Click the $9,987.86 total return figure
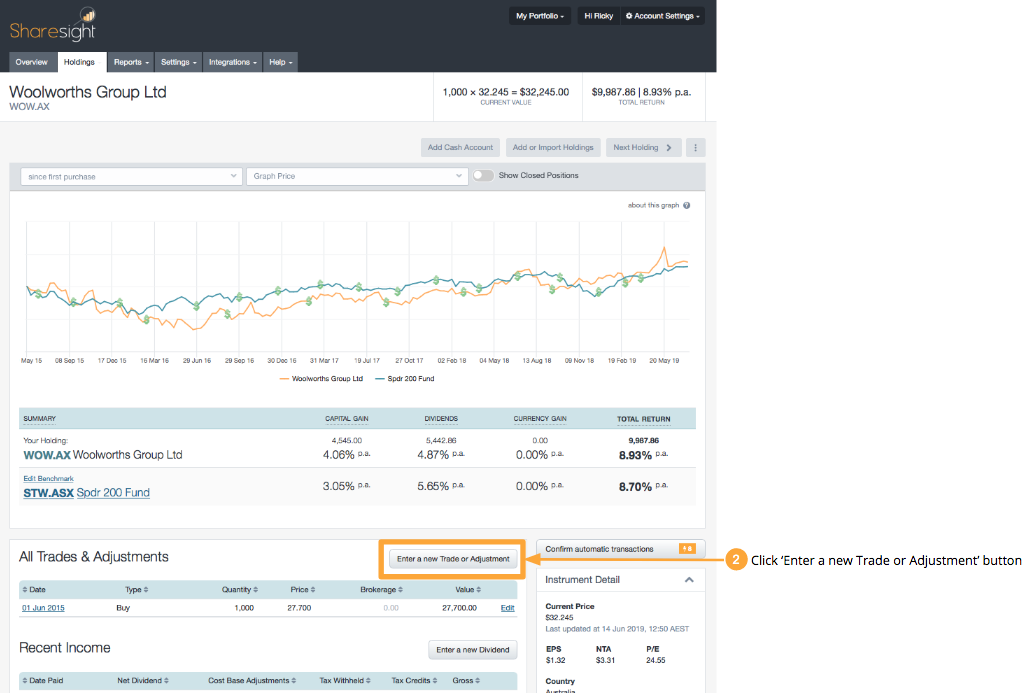 tap(641, 92)
